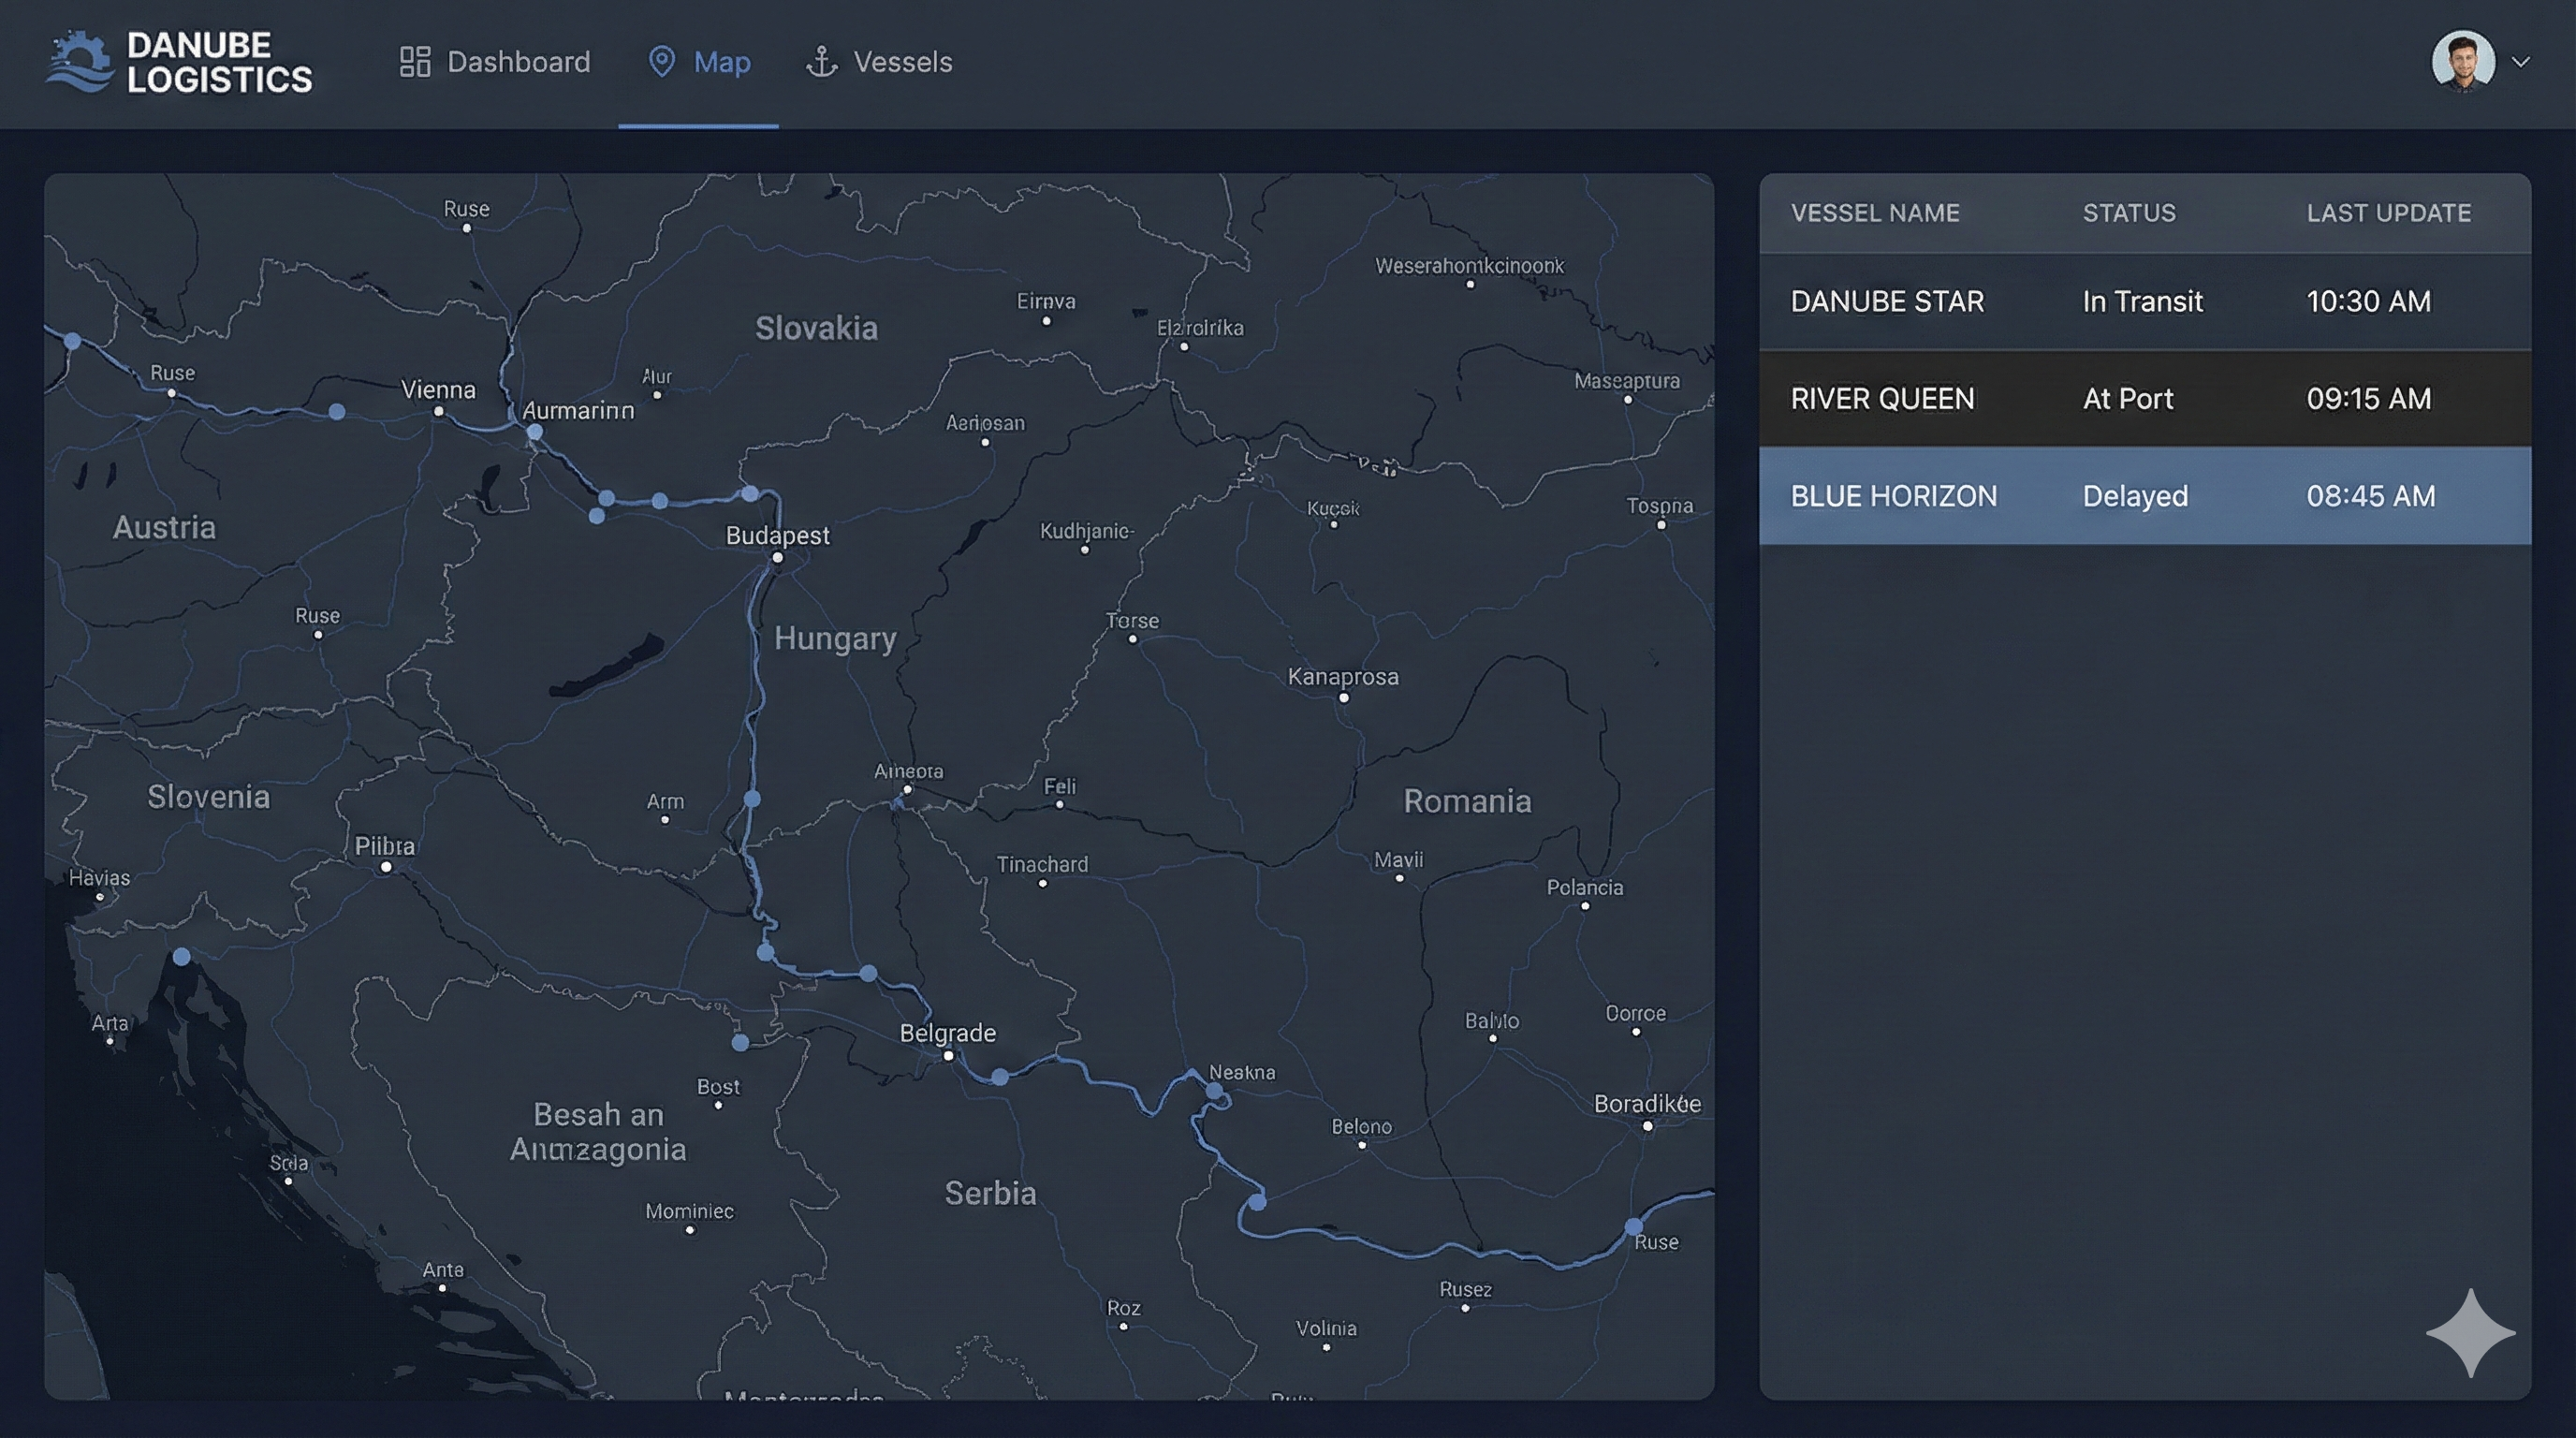Expand the user profile dropdown chevron
The height and width of the screenshot is (1438, 2576).
click(2521, 62)
